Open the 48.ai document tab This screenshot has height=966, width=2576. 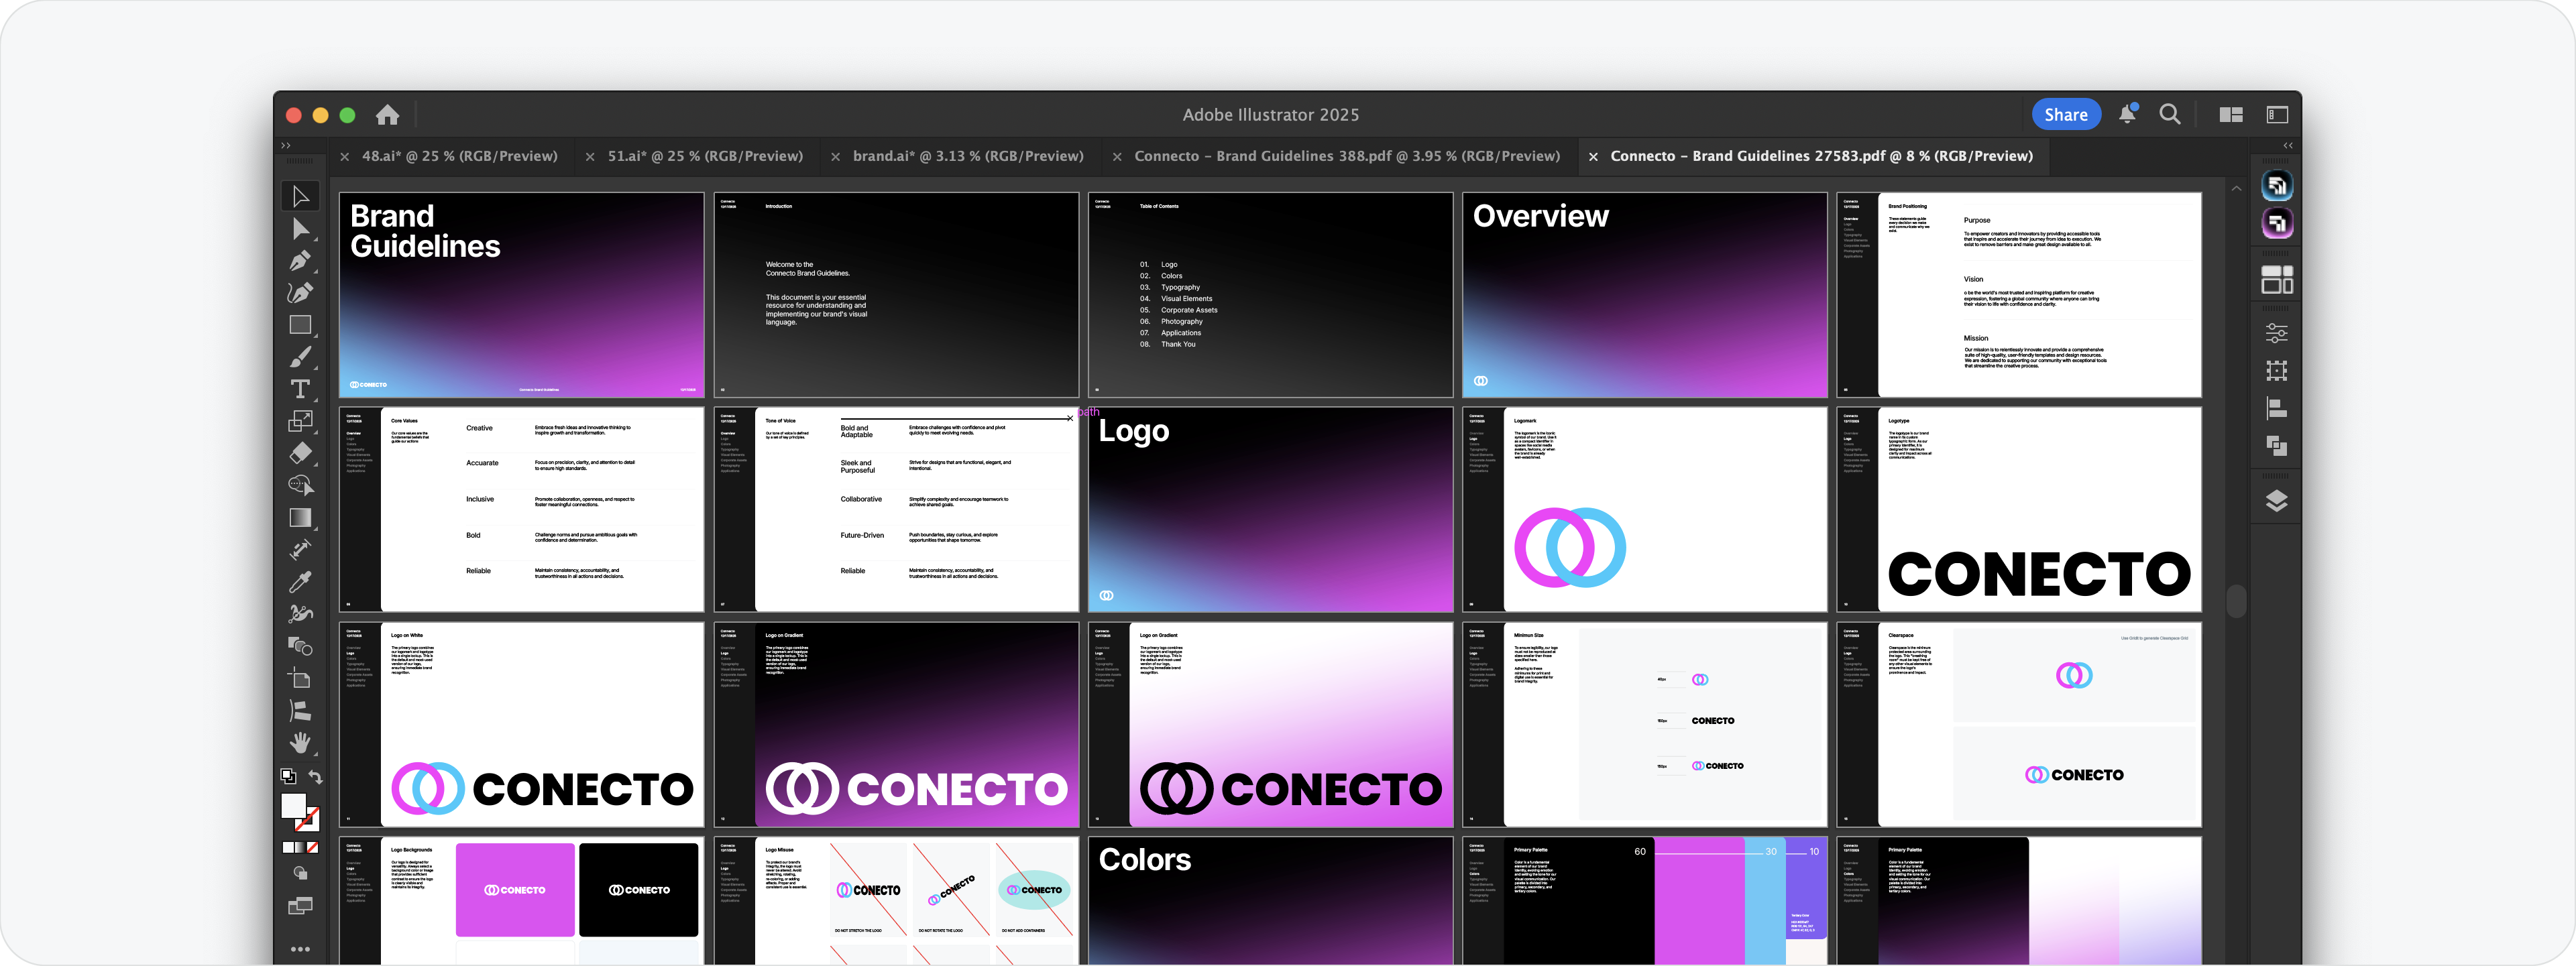(460, 156)
